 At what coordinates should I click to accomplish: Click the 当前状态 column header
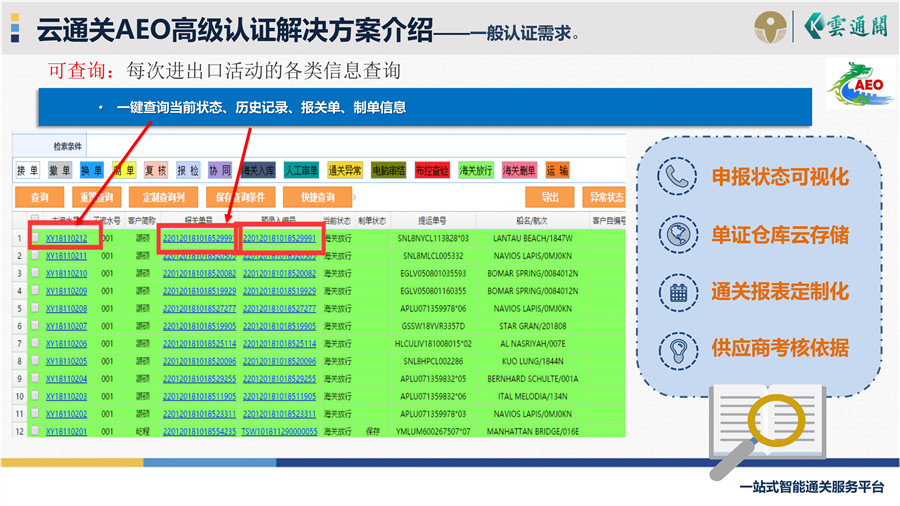coord(337,220)
